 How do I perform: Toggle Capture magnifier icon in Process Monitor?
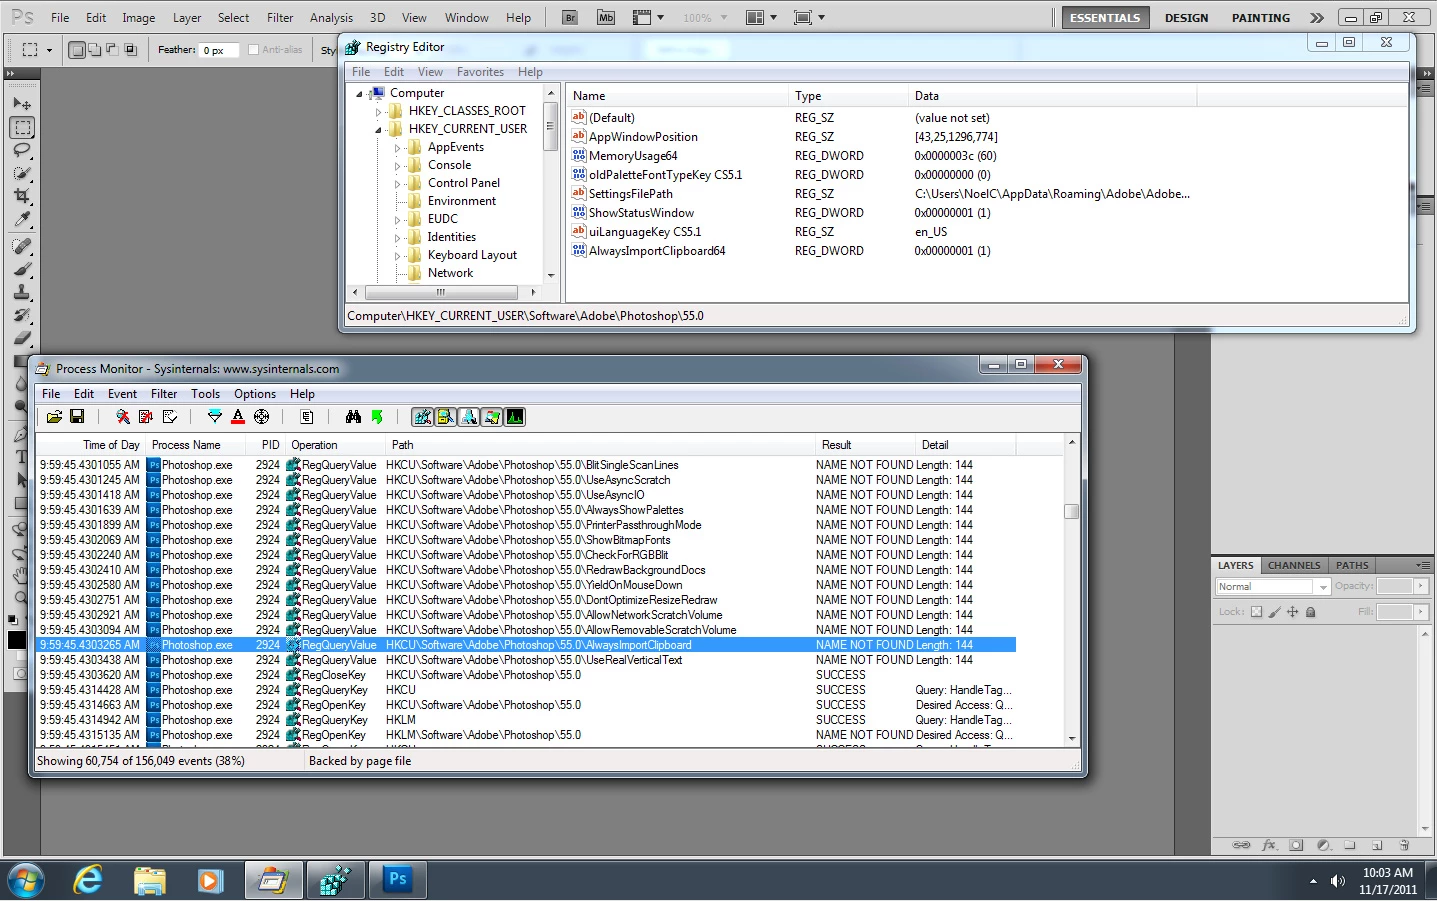[x=122, y=417]
